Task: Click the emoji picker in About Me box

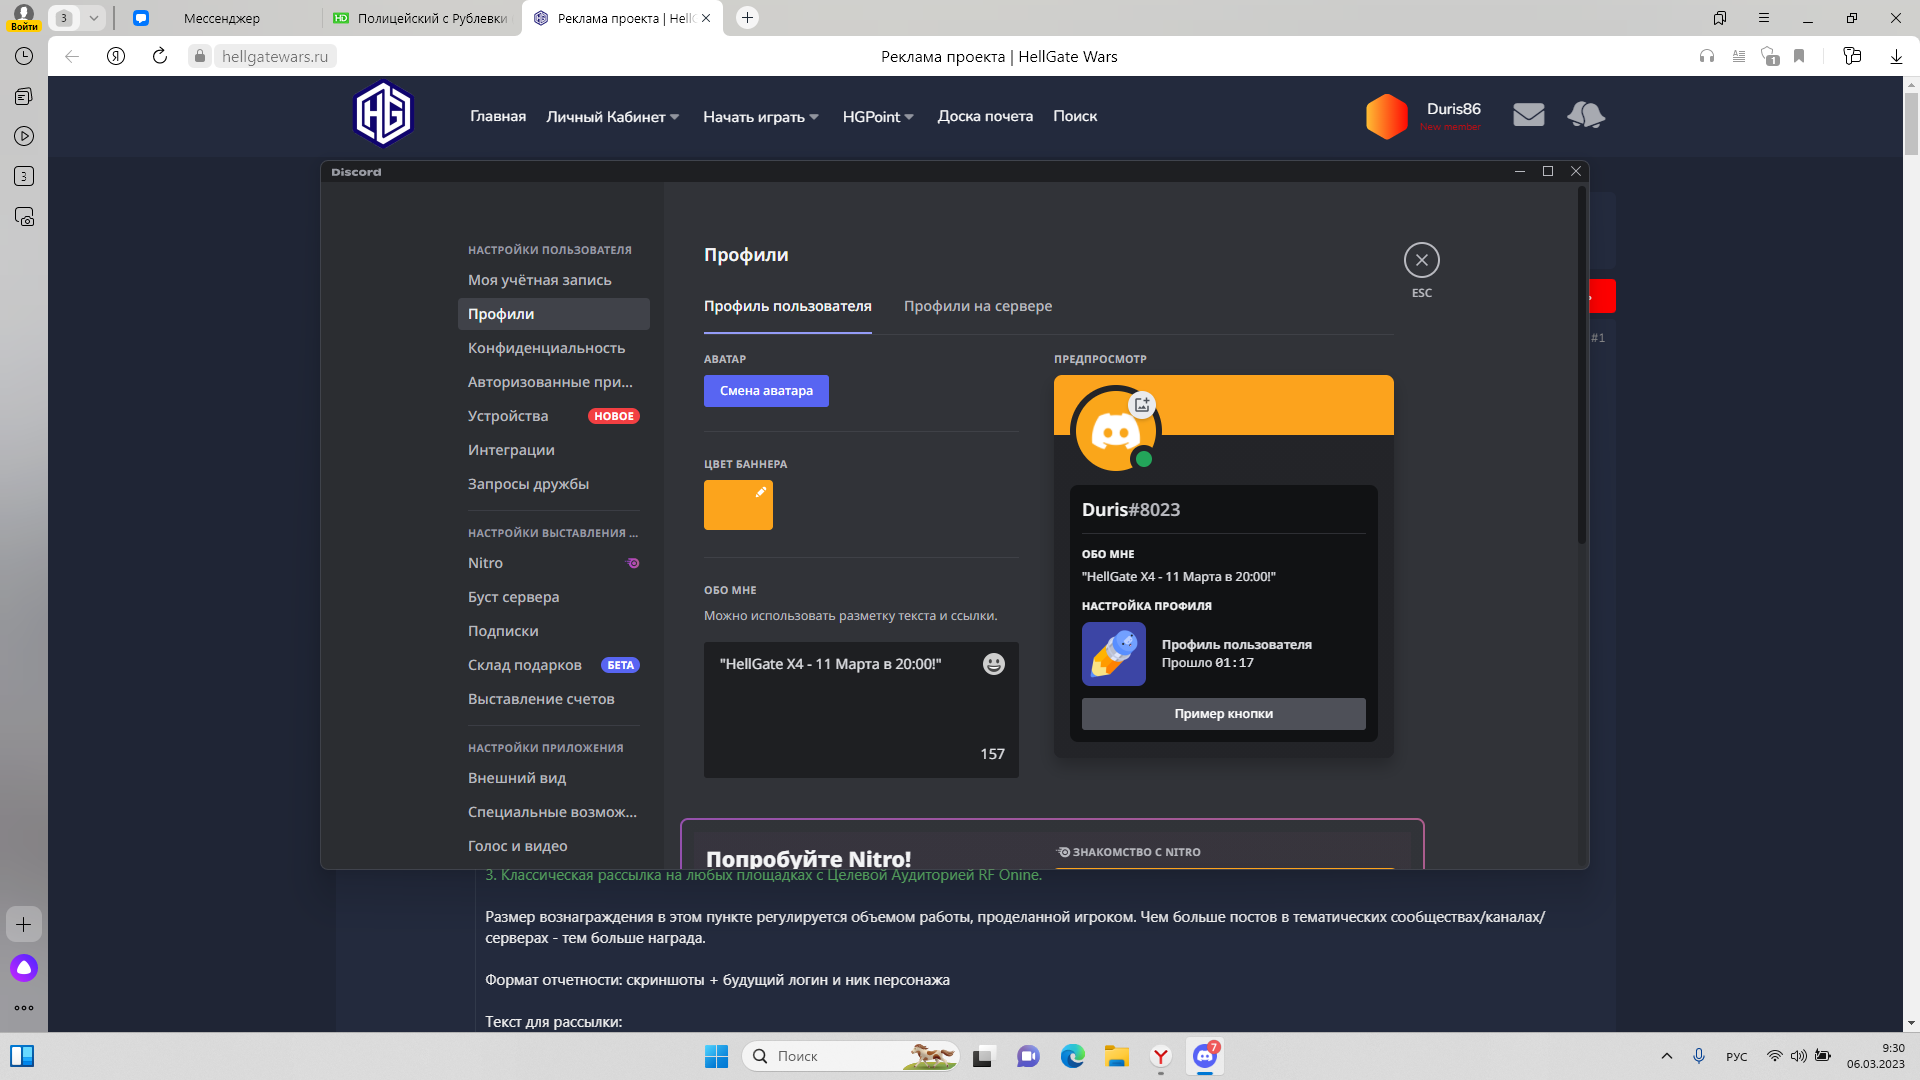Action: pyautogui.click(x=993, y=664)
